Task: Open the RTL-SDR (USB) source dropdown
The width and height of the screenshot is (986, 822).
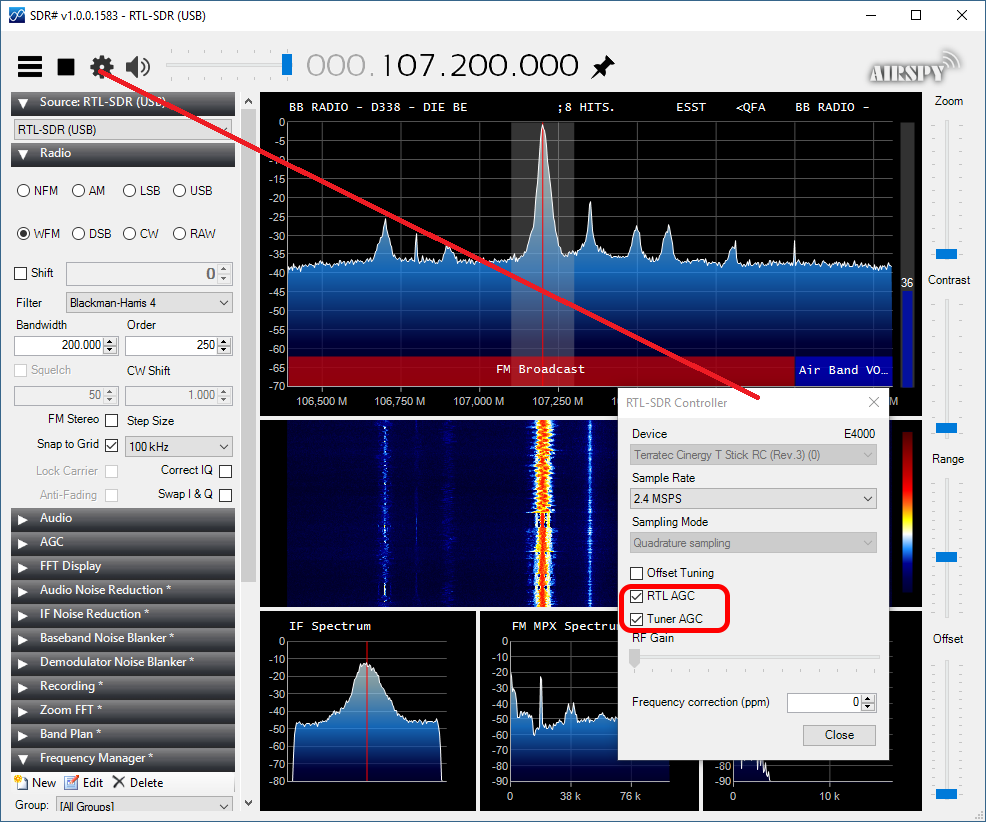Action: coord(123,130)
